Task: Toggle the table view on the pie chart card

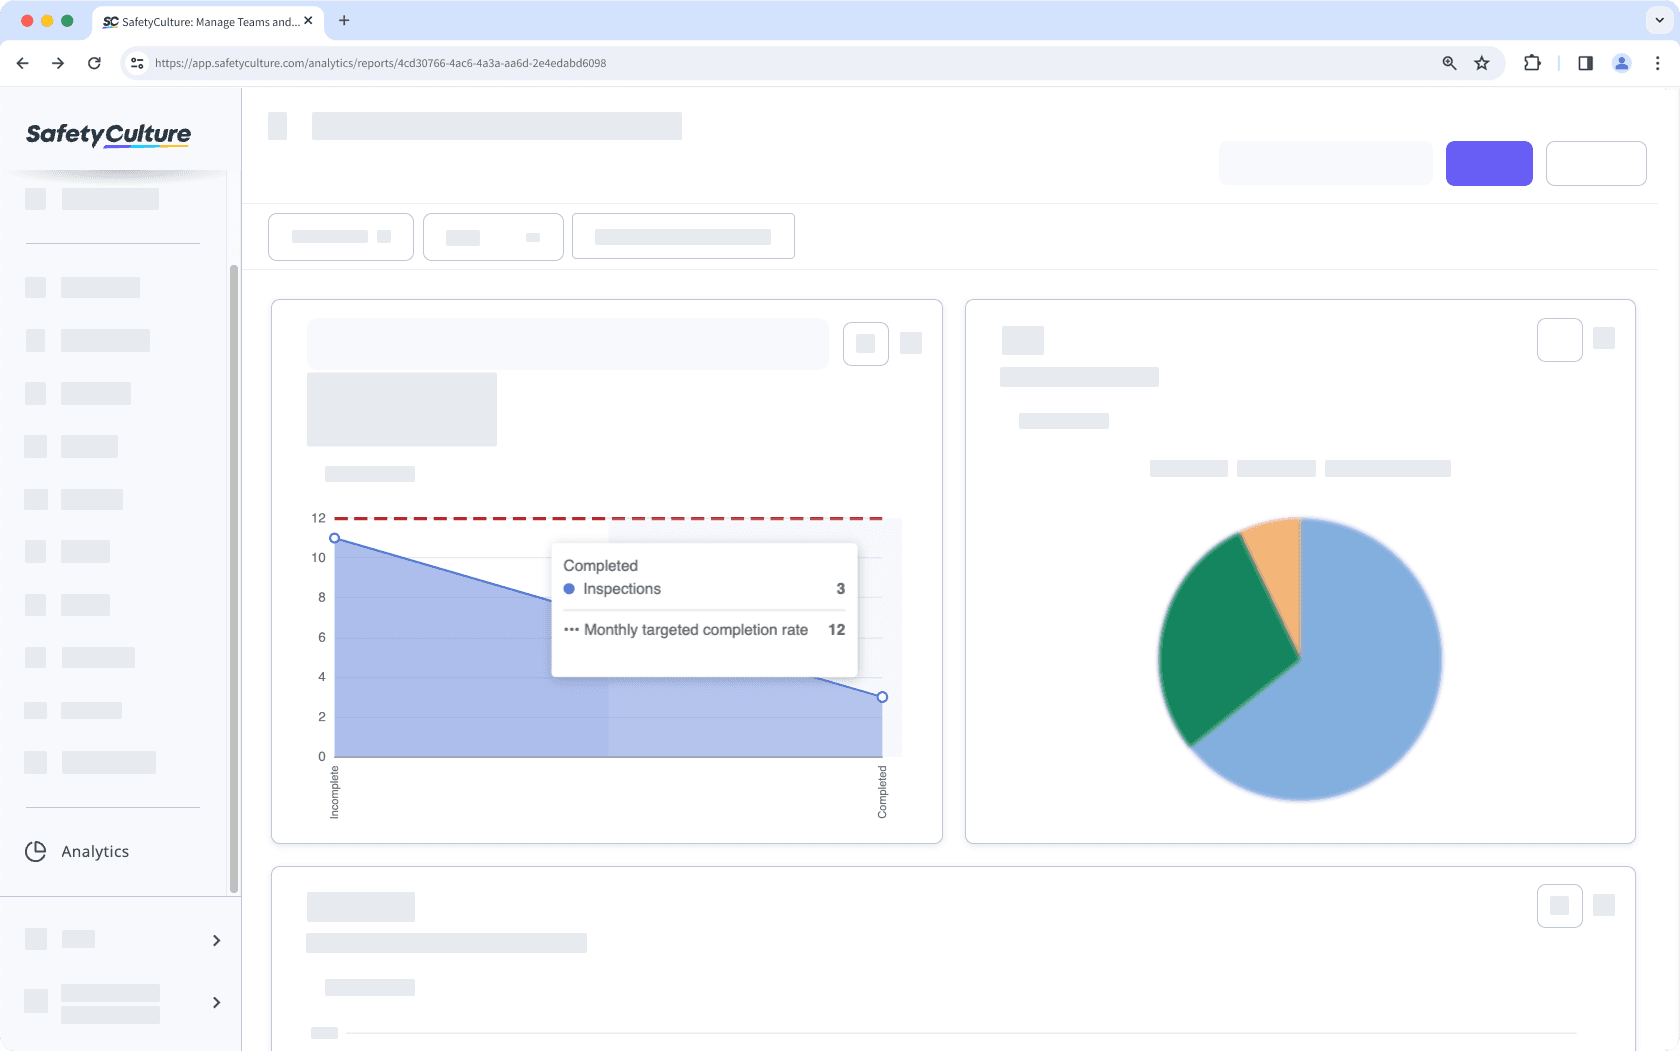Action: (x=1559, y=339)
